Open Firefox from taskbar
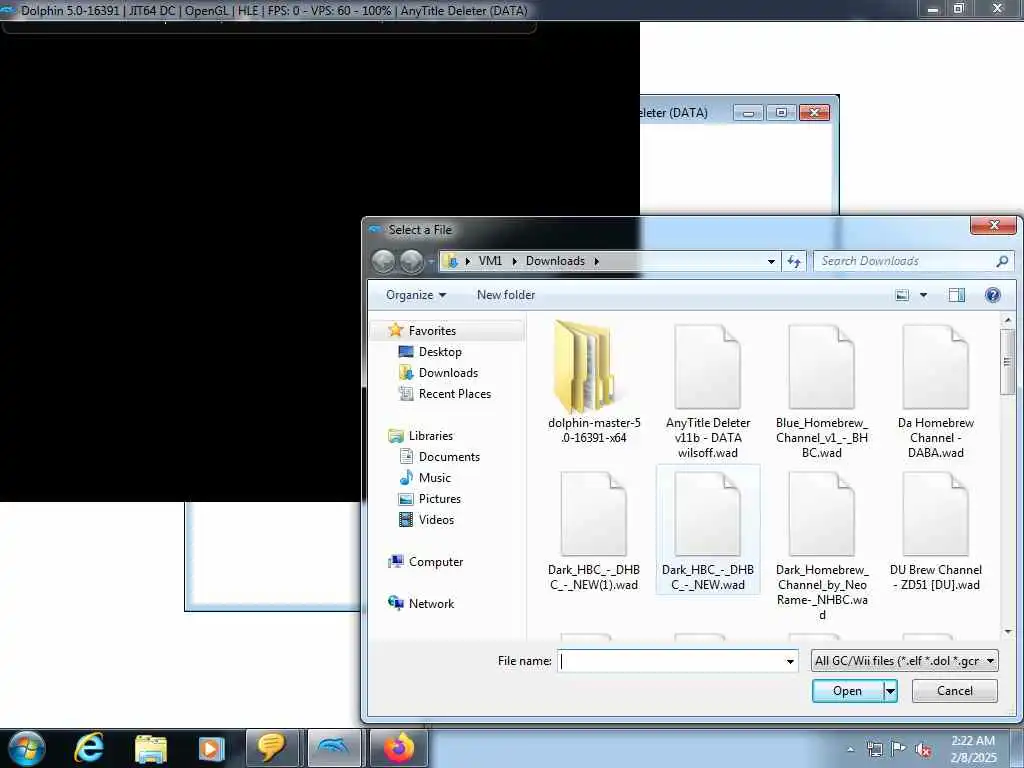The height and width of the screenshot is (768, 1024). point(398,748)
